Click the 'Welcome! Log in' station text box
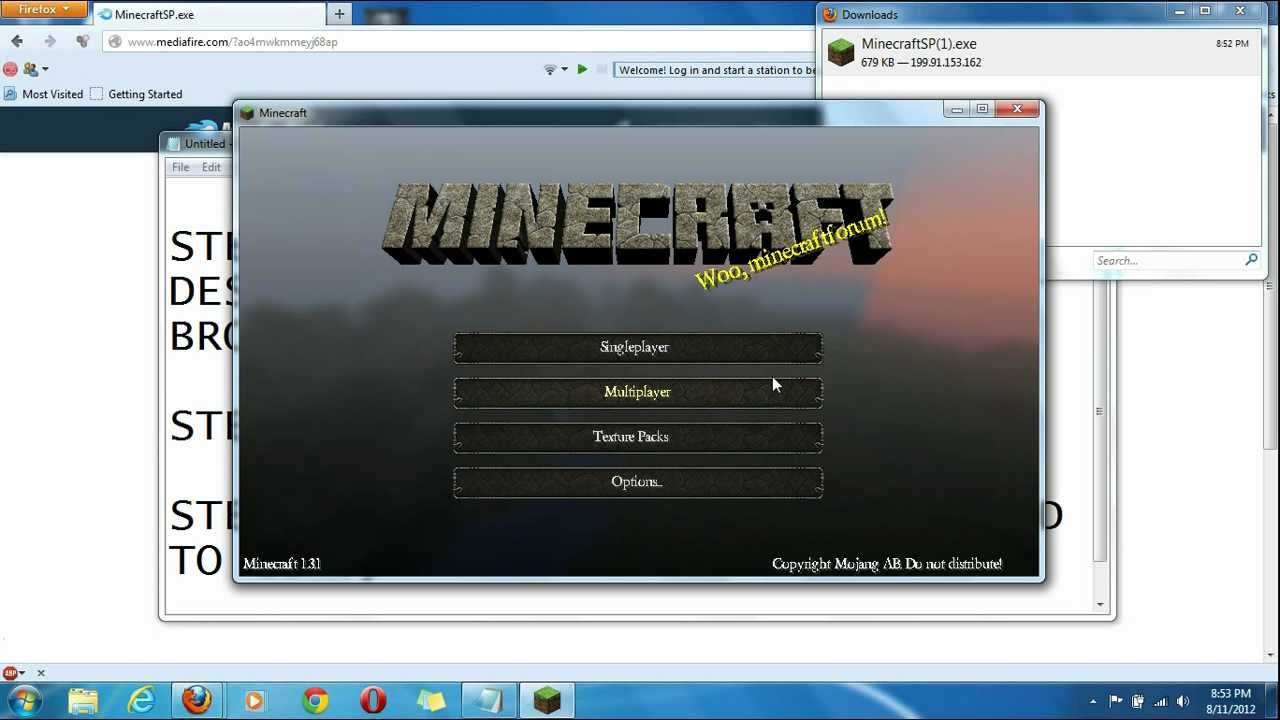Viewport: 1280px width, 720px height. point(716,70)
